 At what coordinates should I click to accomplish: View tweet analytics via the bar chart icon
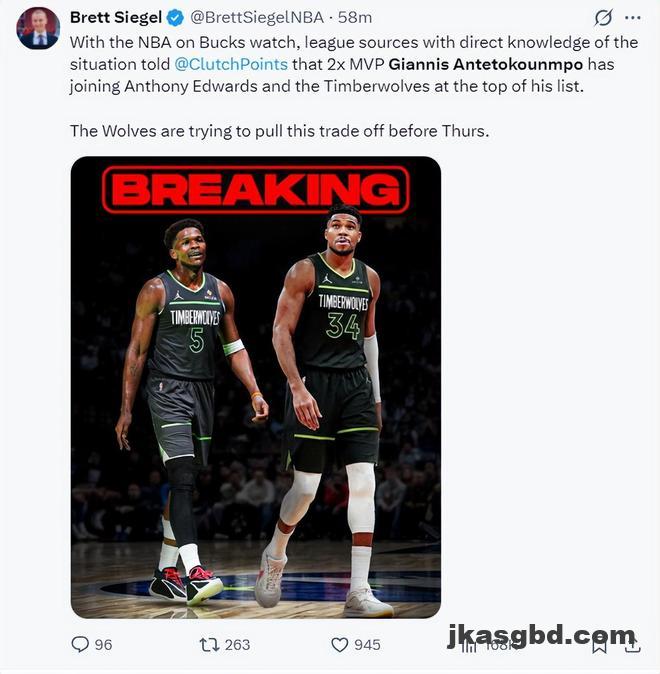coord(470,645)
